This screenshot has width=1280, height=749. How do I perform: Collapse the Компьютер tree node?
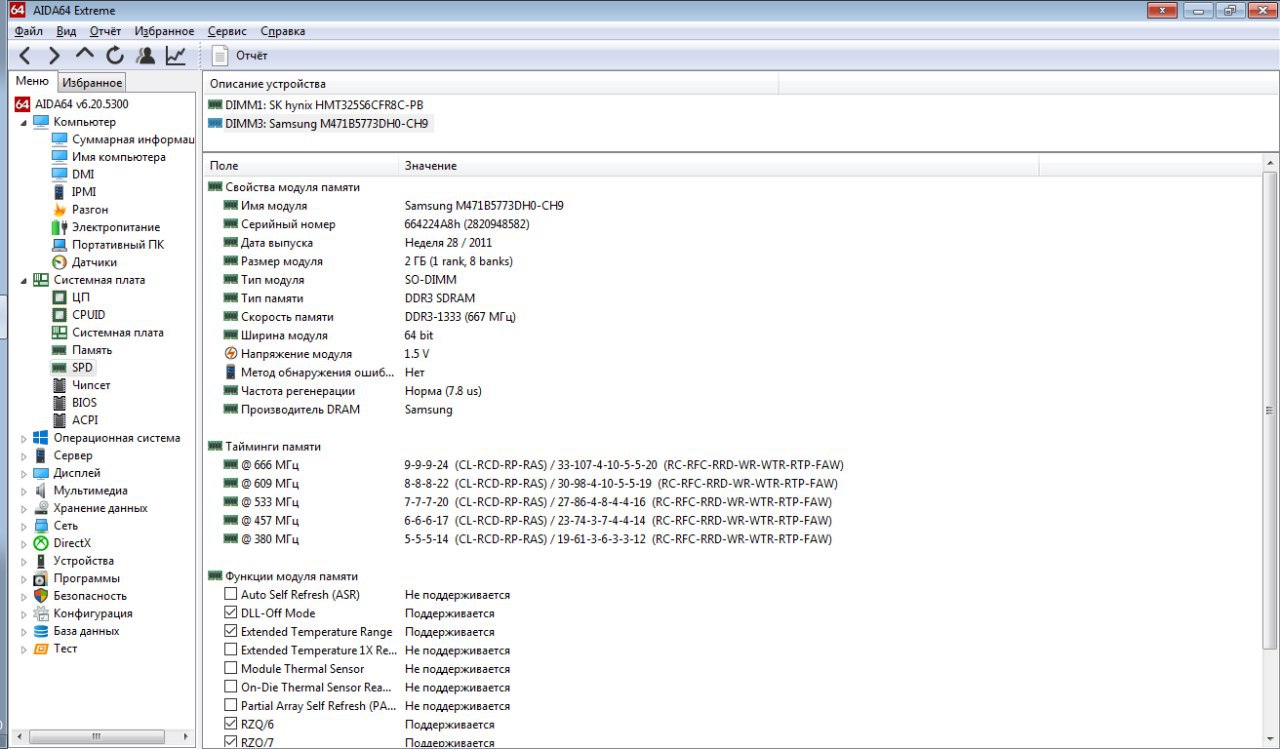[x=24, y=122]
